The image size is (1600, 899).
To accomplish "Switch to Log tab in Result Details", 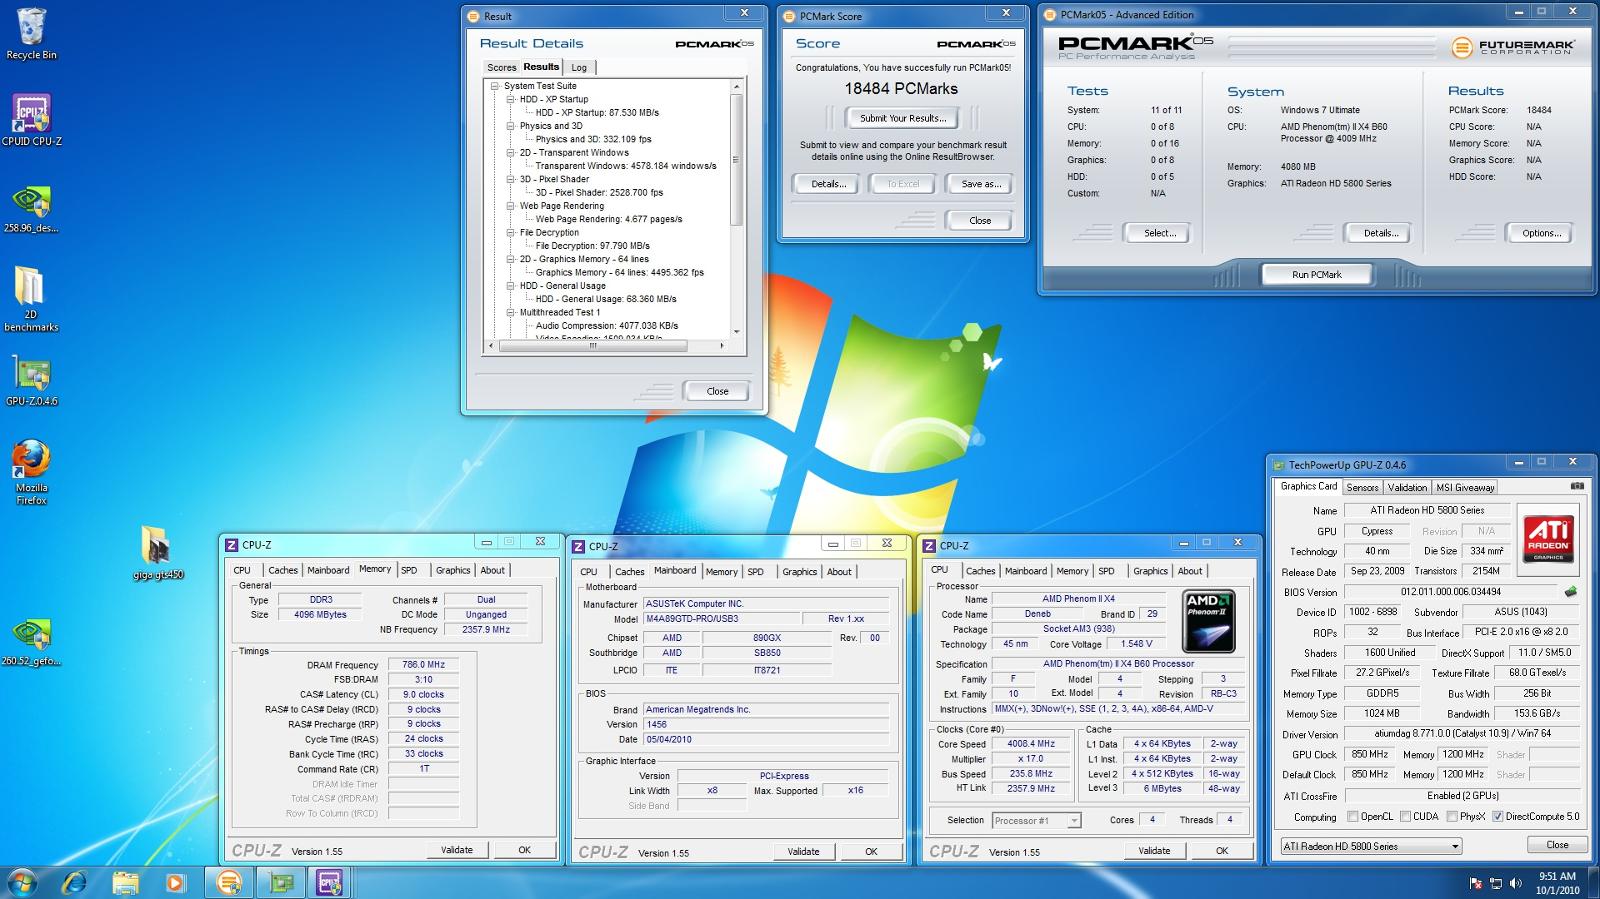I will point(580,68).
